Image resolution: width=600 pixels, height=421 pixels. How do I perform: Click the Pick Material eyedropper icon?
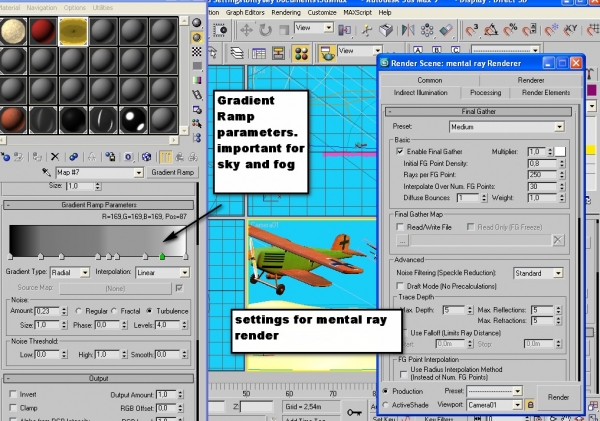[46, 173]
